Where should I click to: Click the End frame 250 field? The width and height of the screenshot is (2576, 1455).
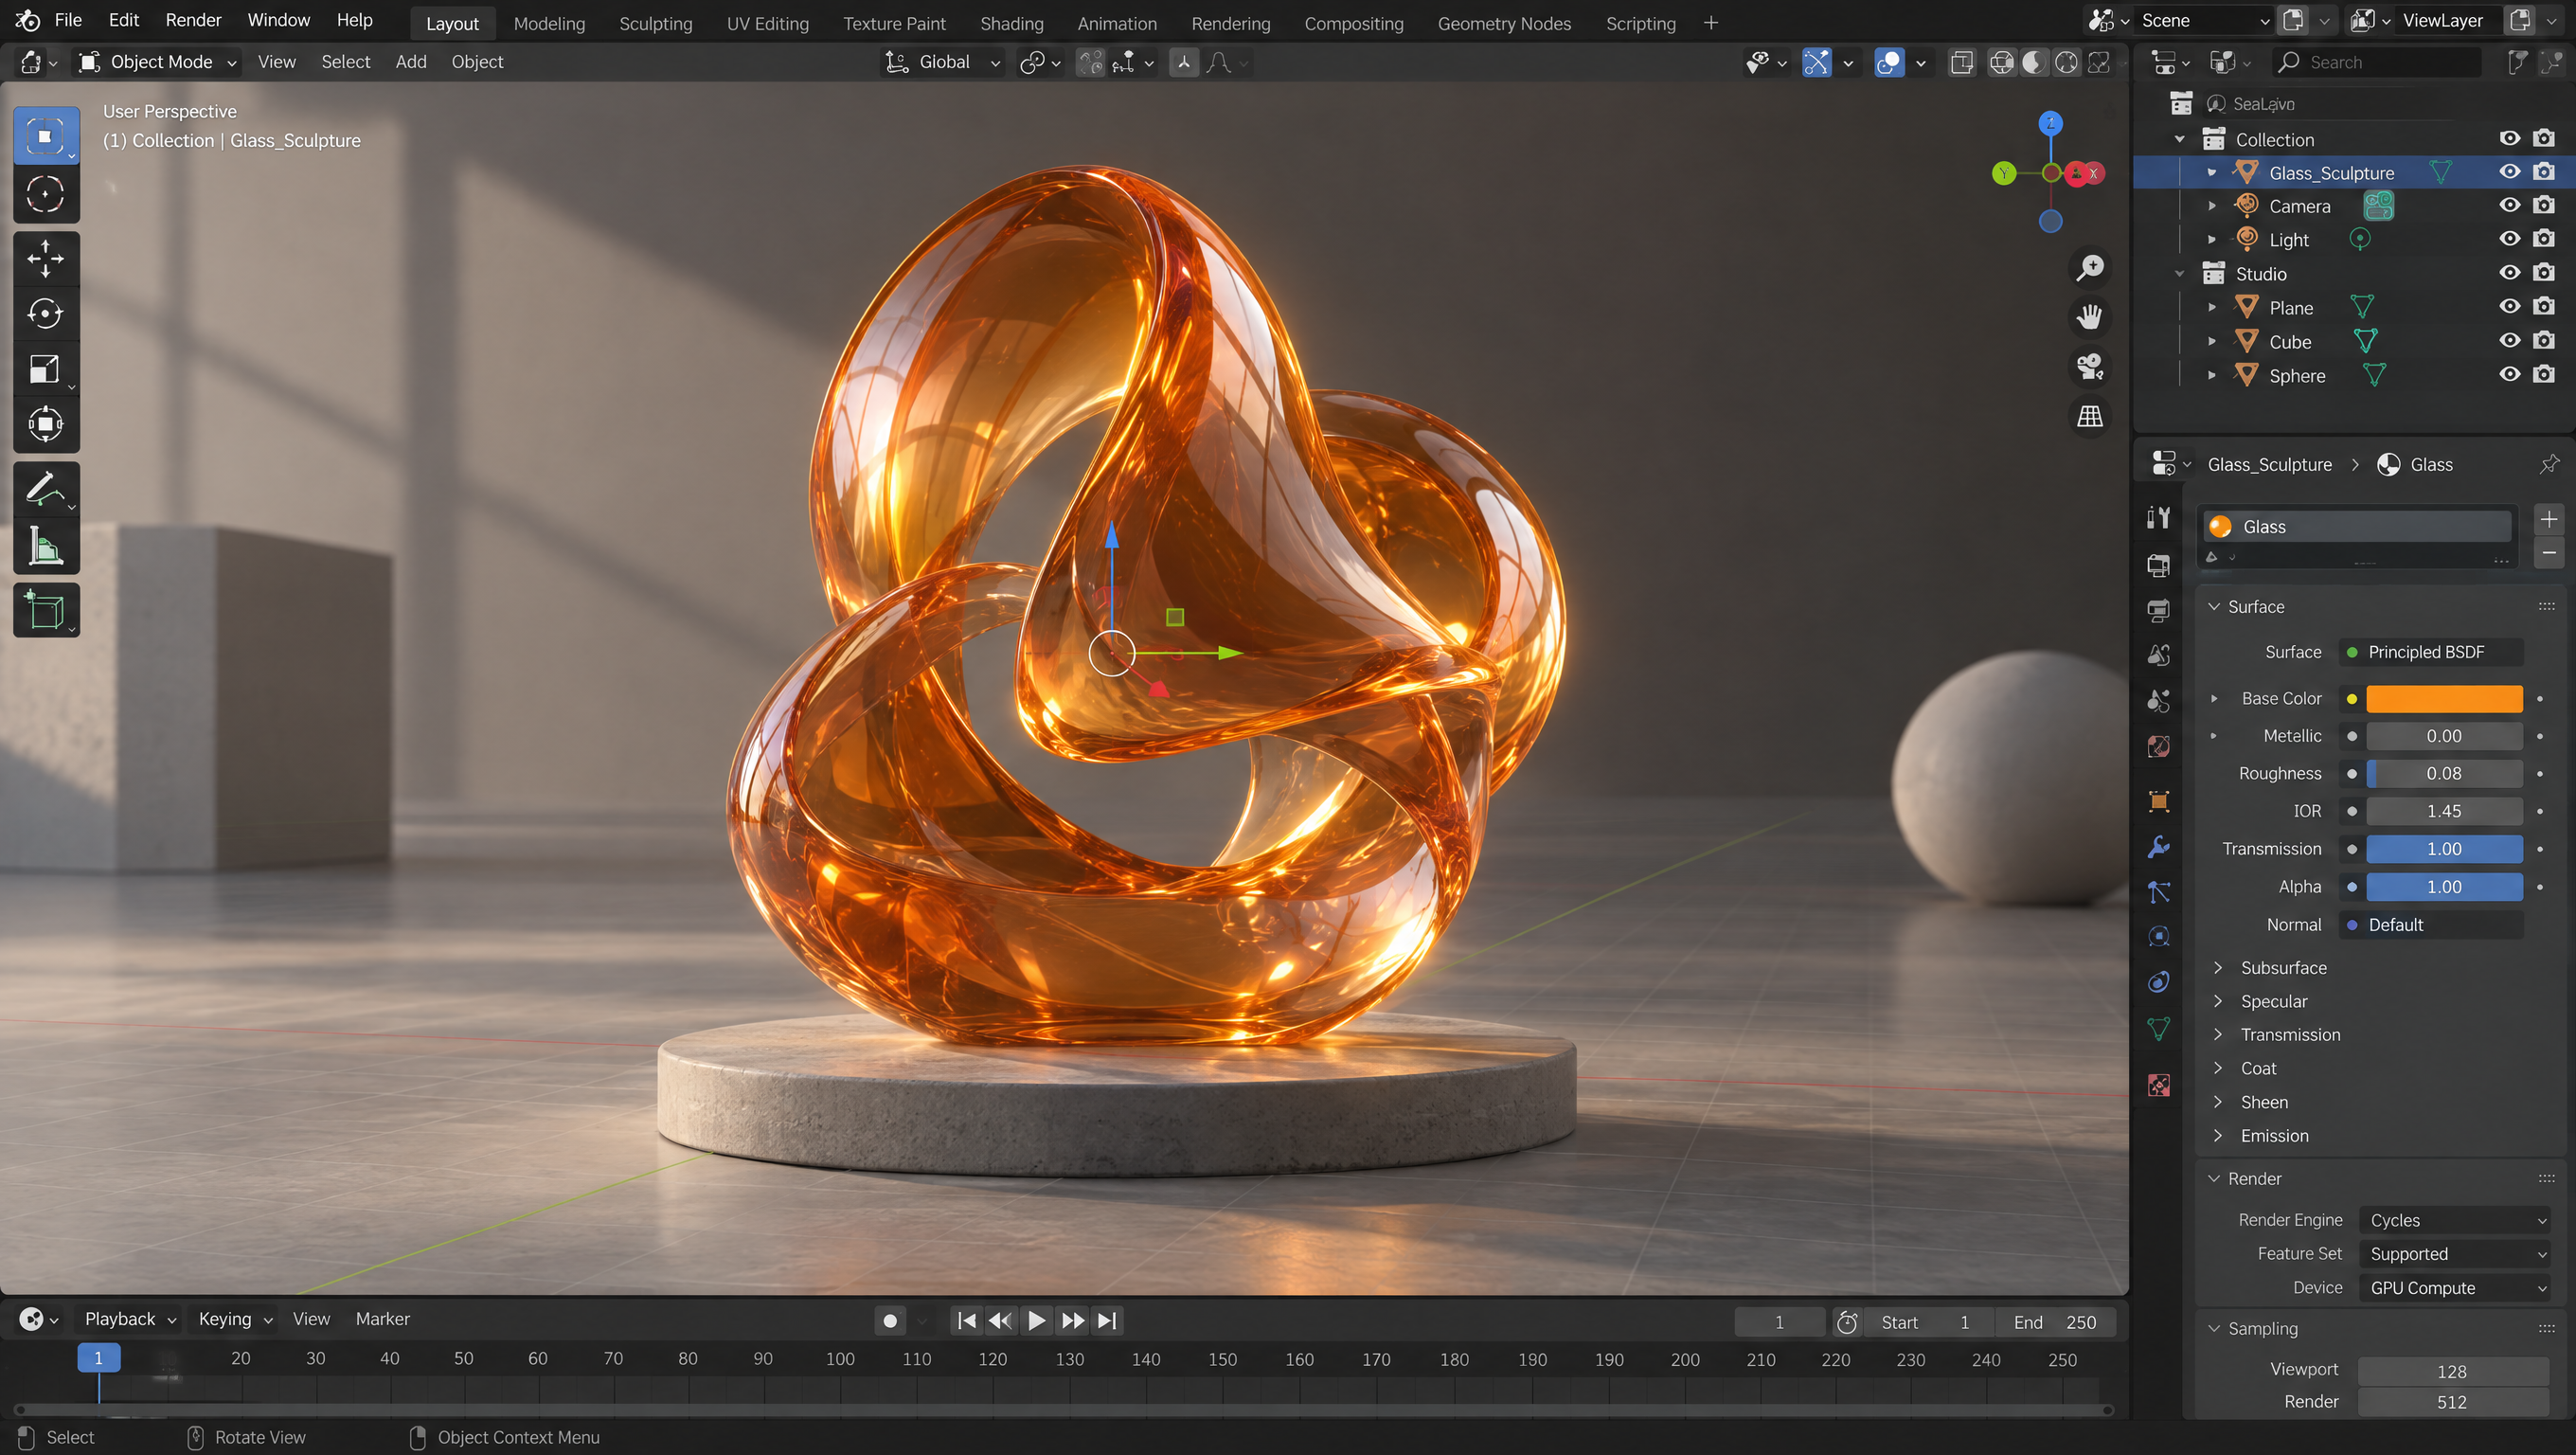(2055, 1322)
